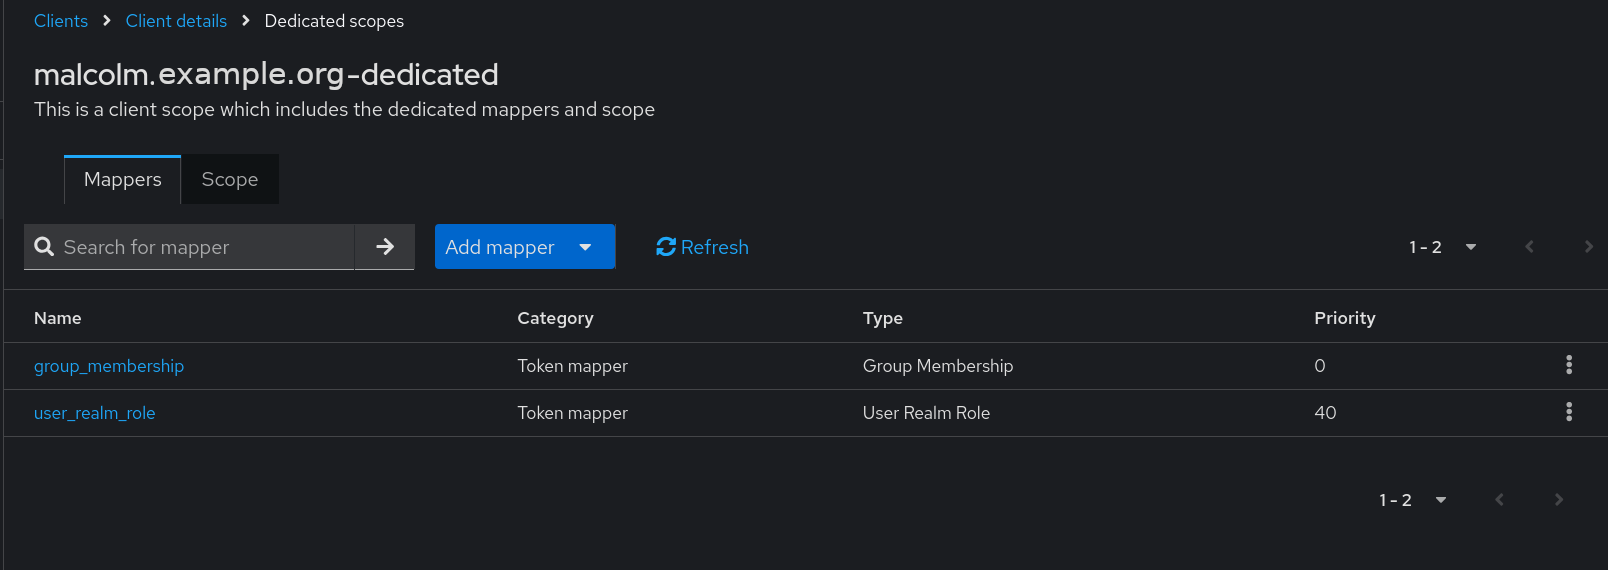Go to previous page in bottom pagination

tap(1499, 500)
